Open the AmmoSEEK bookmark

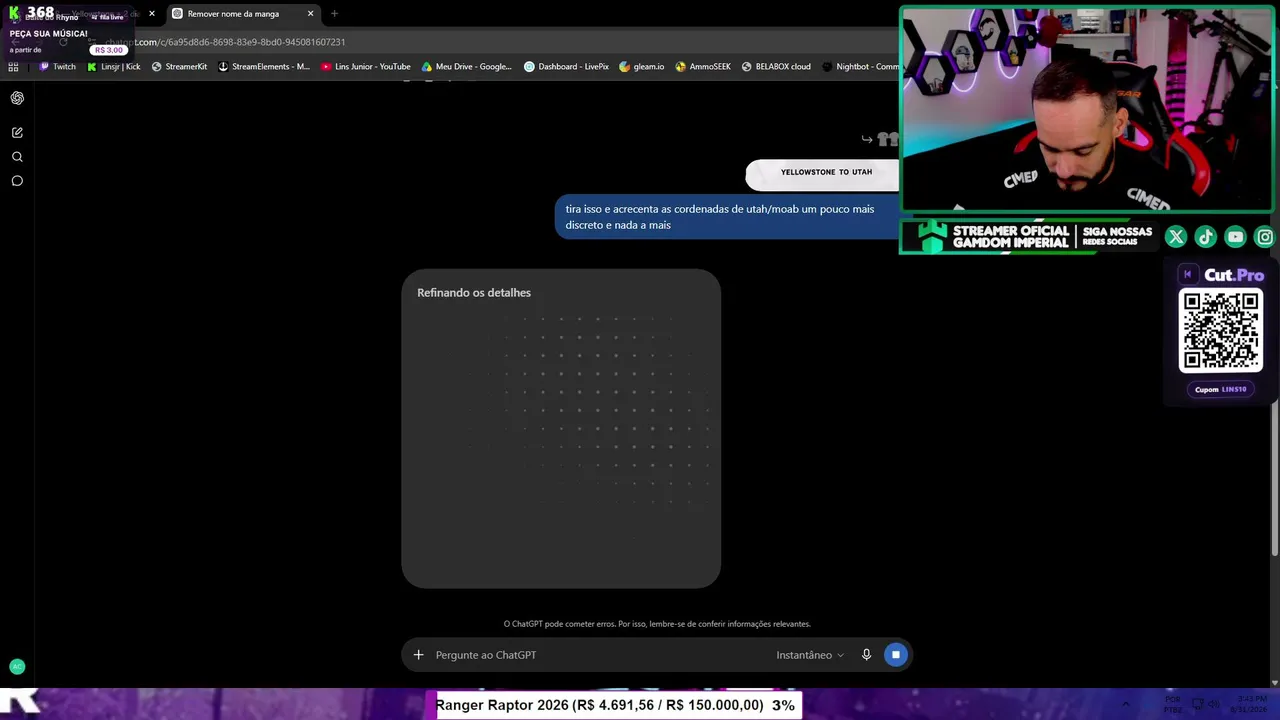tap(703, 67)
